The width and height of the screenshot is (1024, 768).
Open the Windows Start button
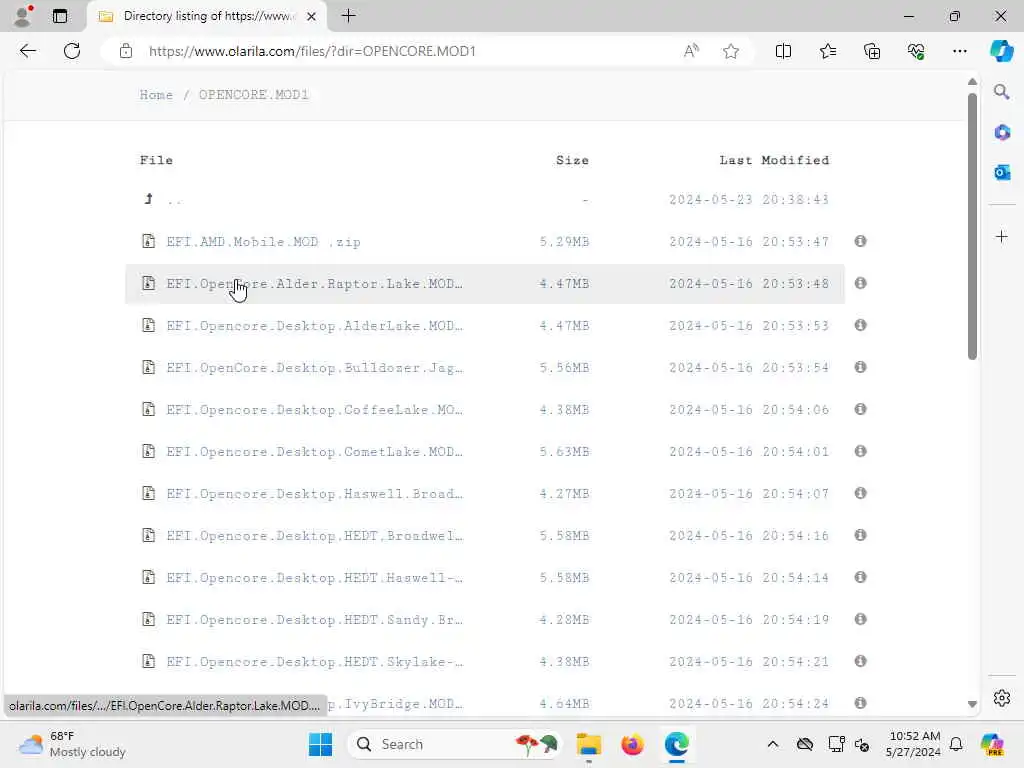pyautogui.click(x=320, y=744)
